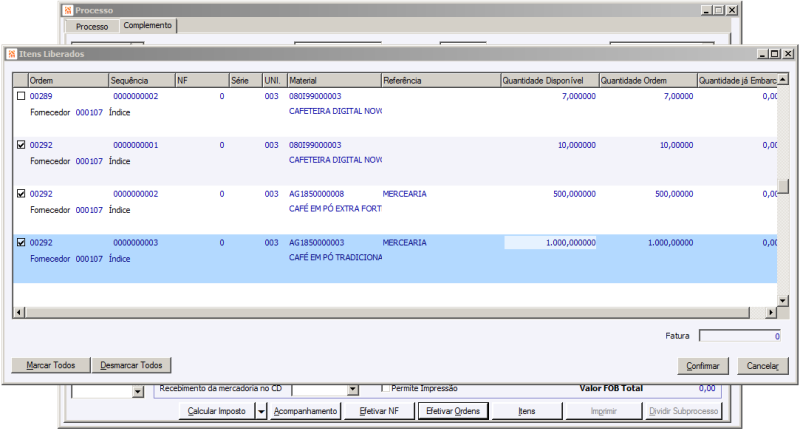Click the Dividir Subprocesso button
This screenshot has height=434, width=800.
coord(683,411)
